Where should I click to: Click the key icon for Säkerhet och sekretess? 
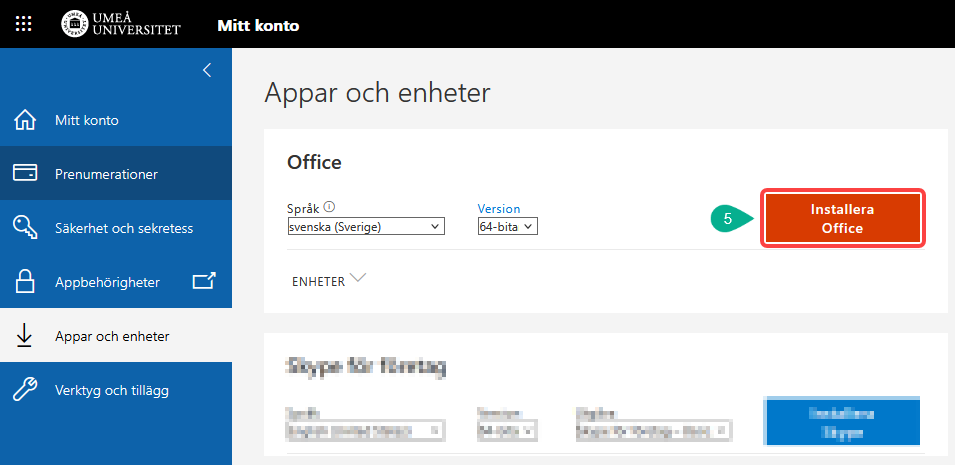pos(25,228)
